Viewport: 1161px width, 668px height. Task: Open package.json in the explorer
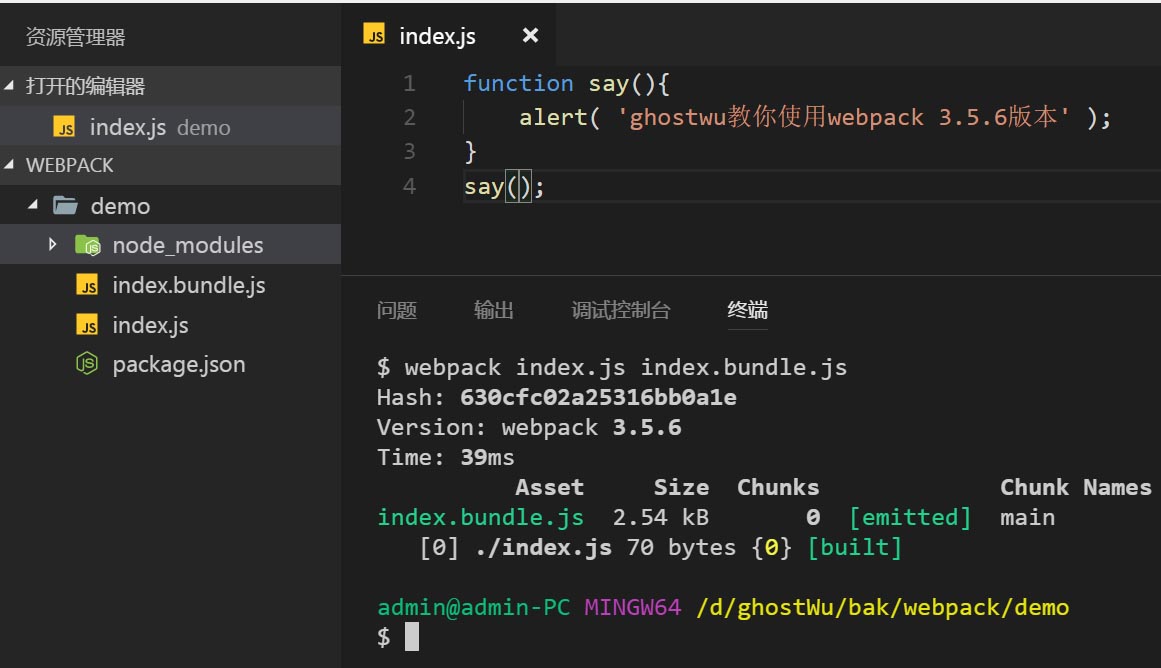coord(178,365)
